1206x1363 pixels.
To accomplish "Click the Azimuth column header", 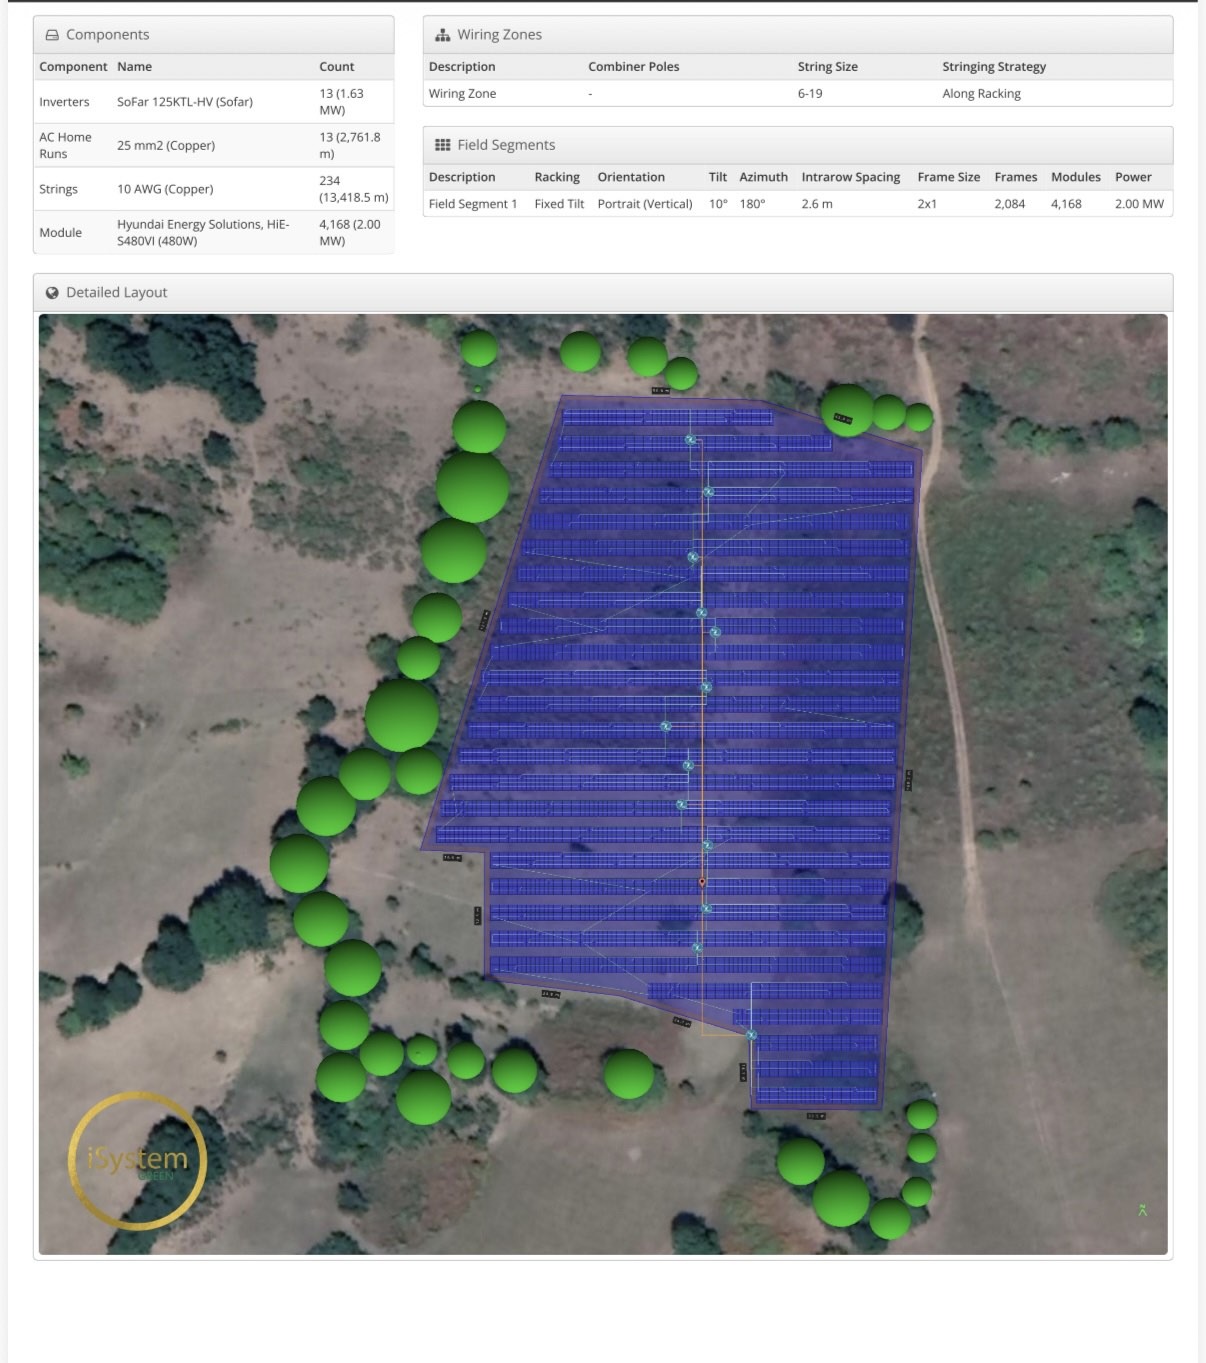I will pos(763,177).
